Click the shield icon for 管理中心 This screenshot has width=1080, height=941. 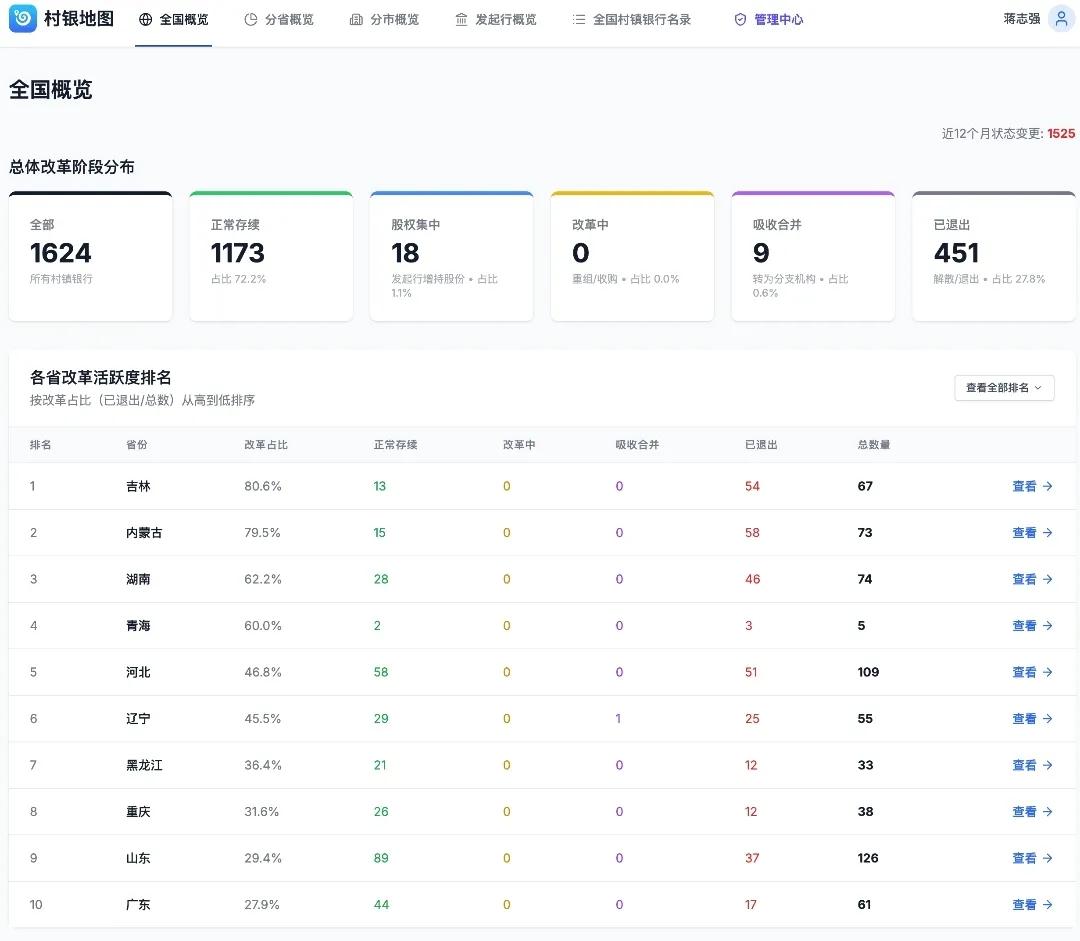click(x=740, y=20)
